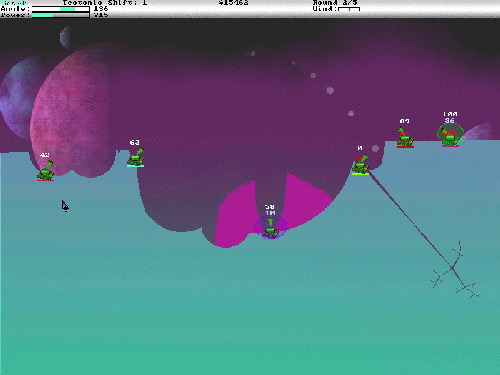Click the Round counter text
500x375 pixels.
[335, 3]
